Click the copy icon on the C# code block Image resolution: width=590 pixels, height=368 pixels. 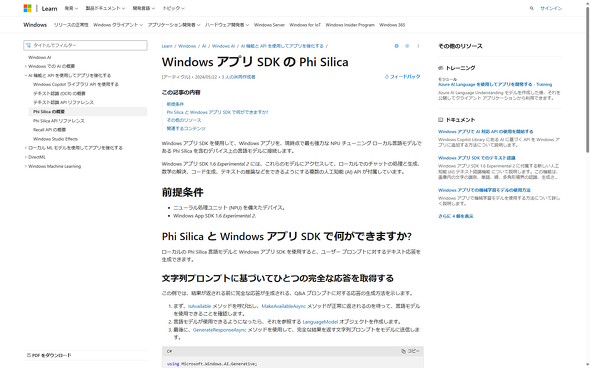[403, 351]
